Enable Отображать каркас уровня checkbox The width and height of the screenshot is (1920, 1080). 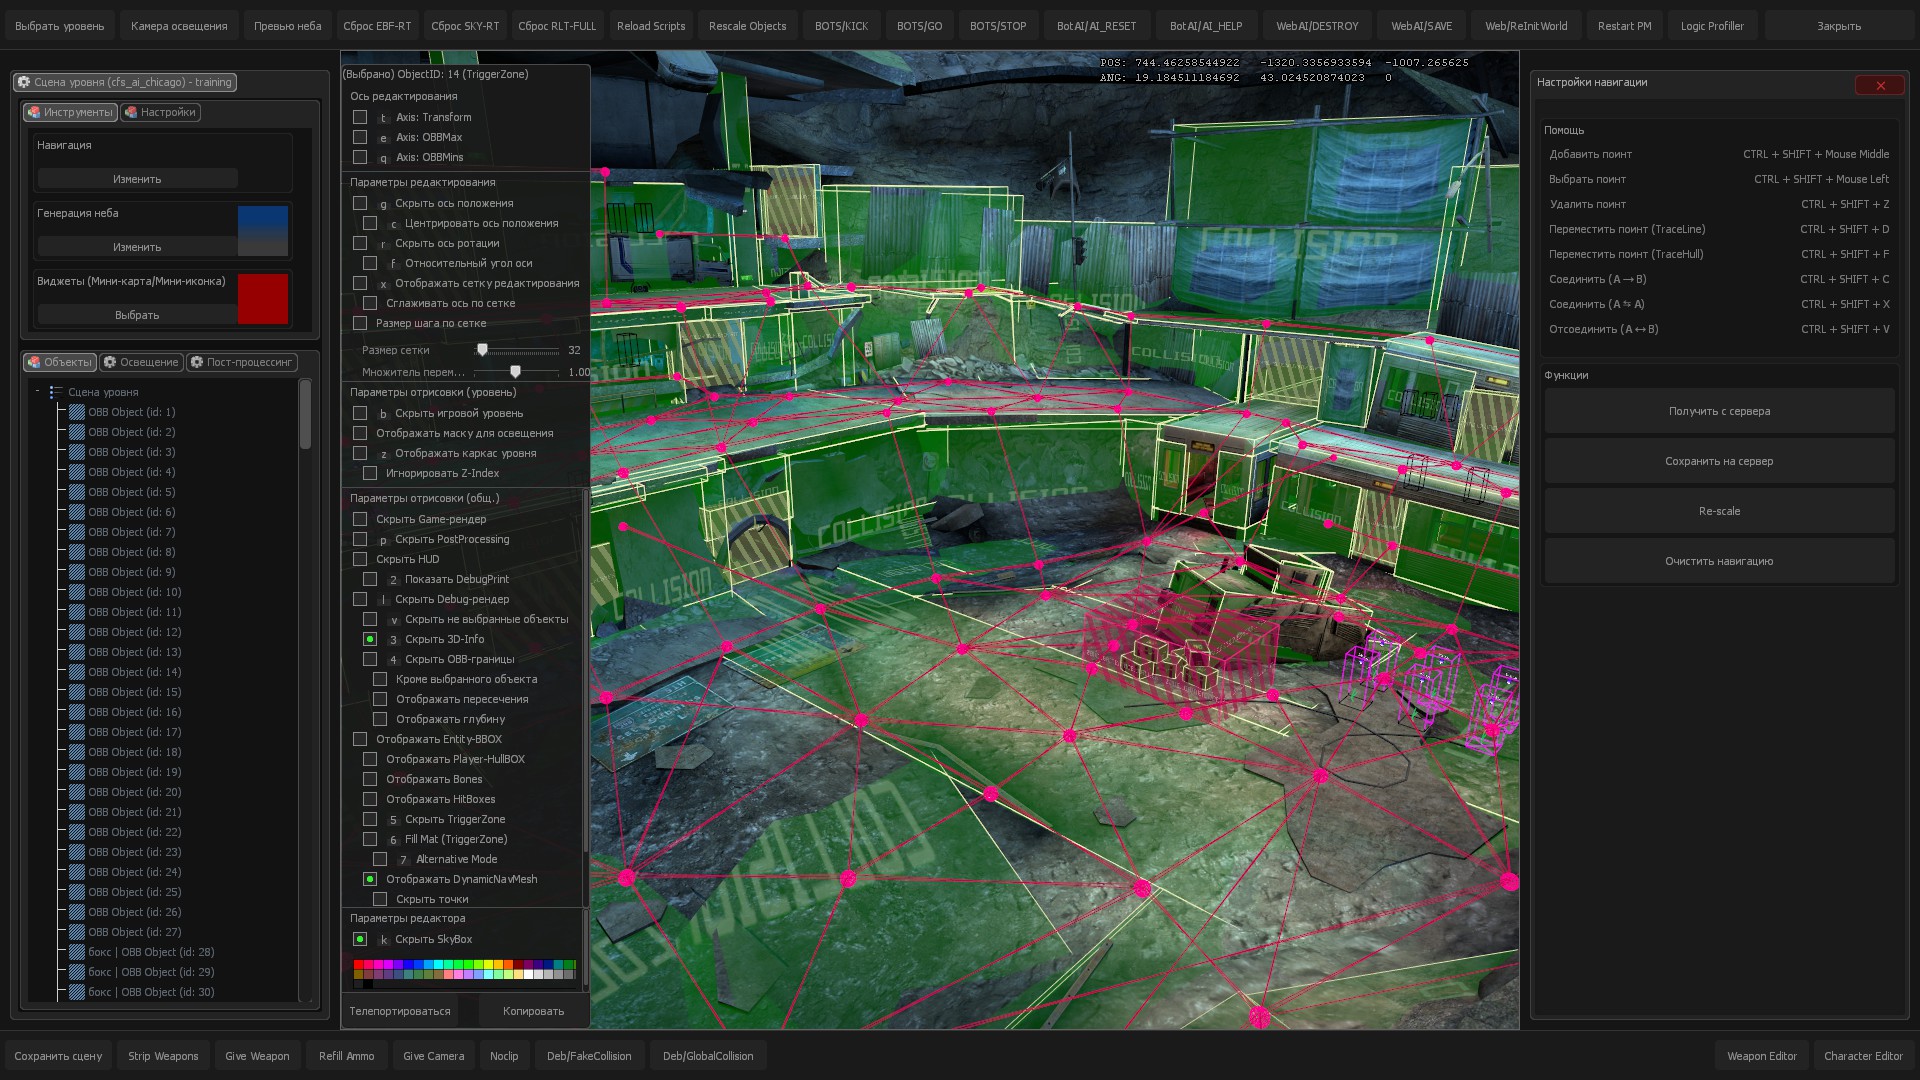click(360, 453)
